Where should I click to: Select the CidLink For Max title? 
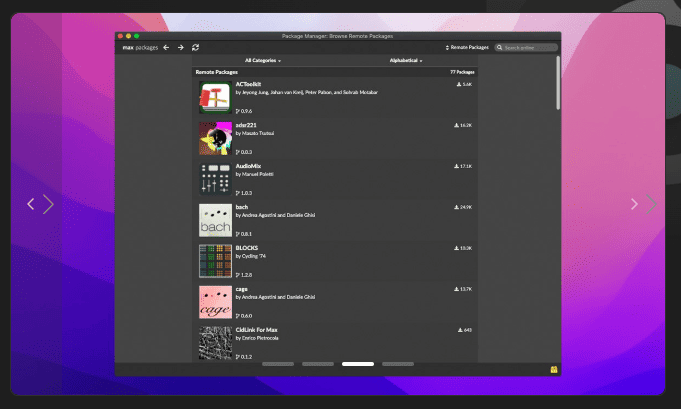tap(256, 330)
